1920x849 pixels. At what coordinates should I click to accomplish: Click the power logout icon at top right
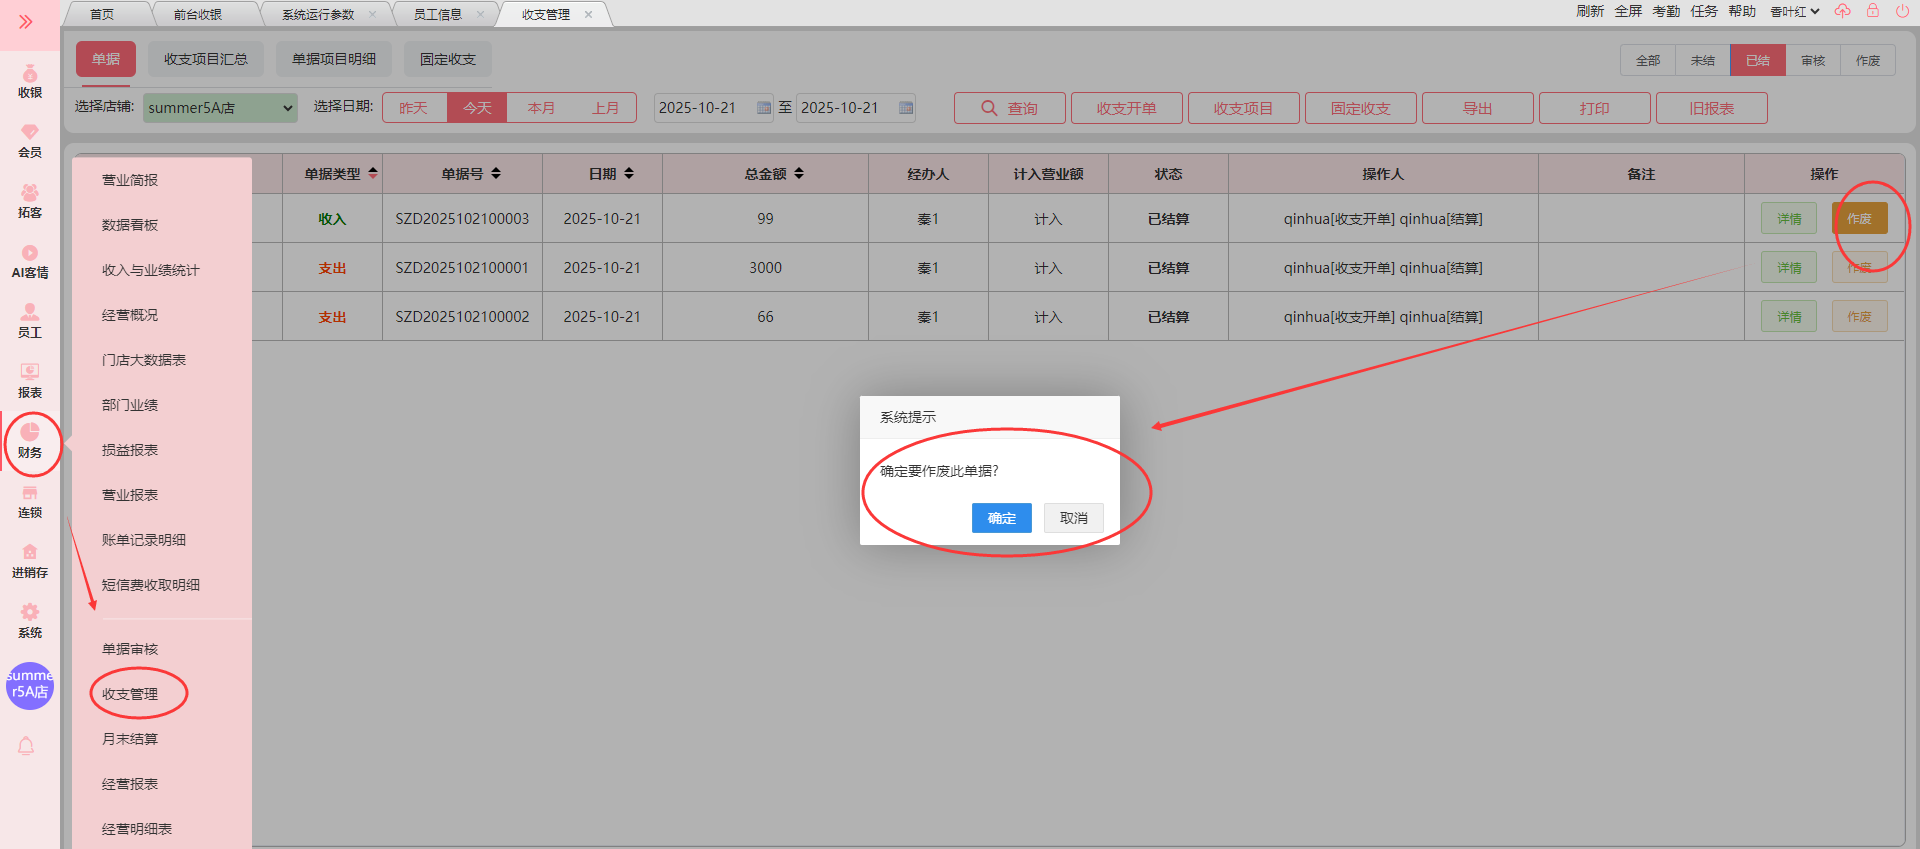[1902, 11]
